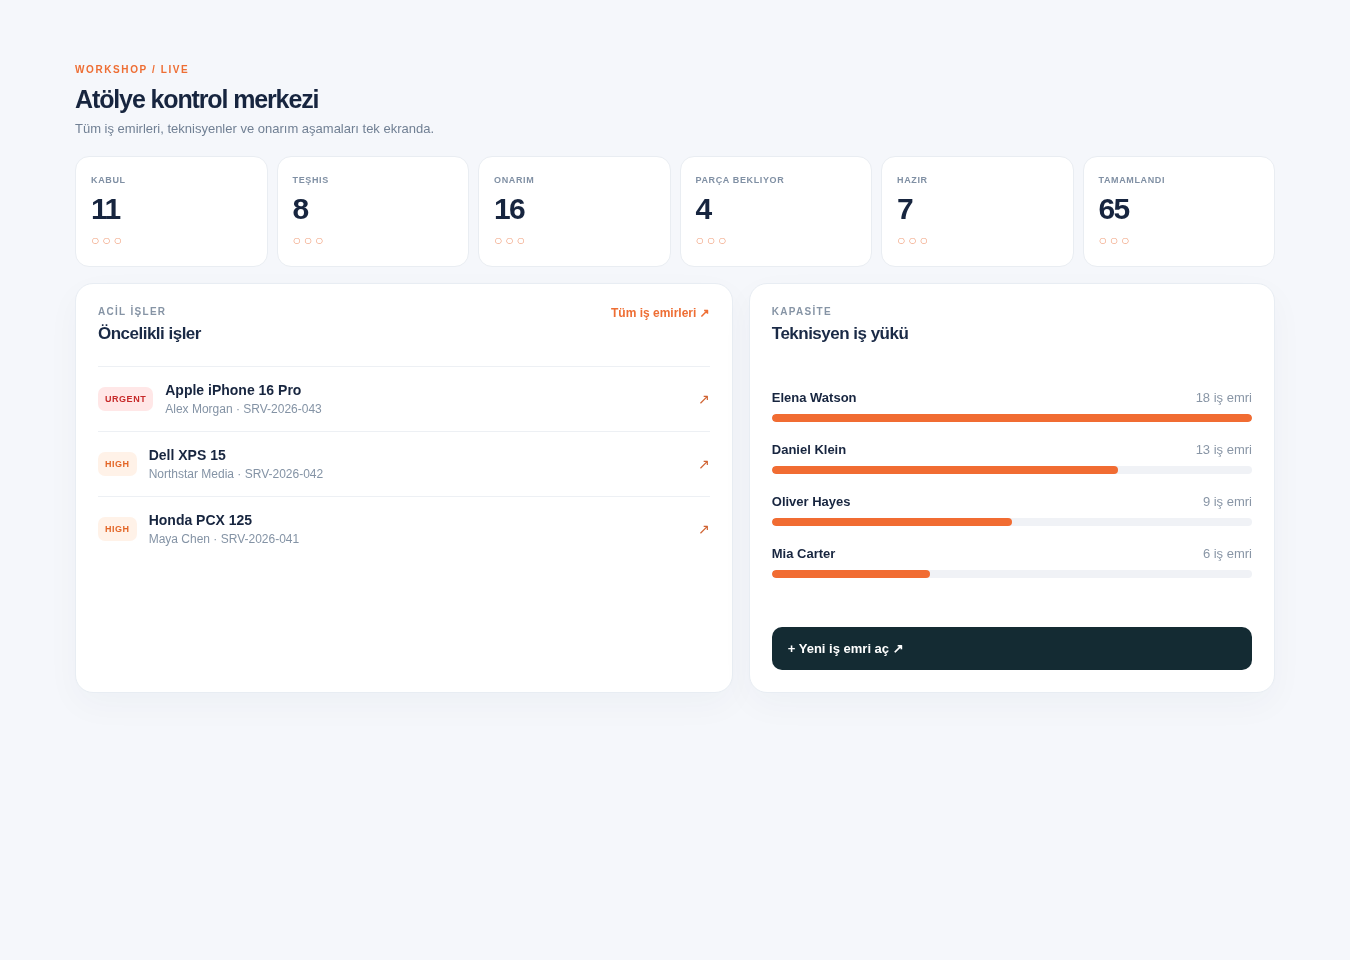Click the HIGH badge beside Dell XPS 15
This screenshot has width=1350, height=960.
[x=117, y=464]
